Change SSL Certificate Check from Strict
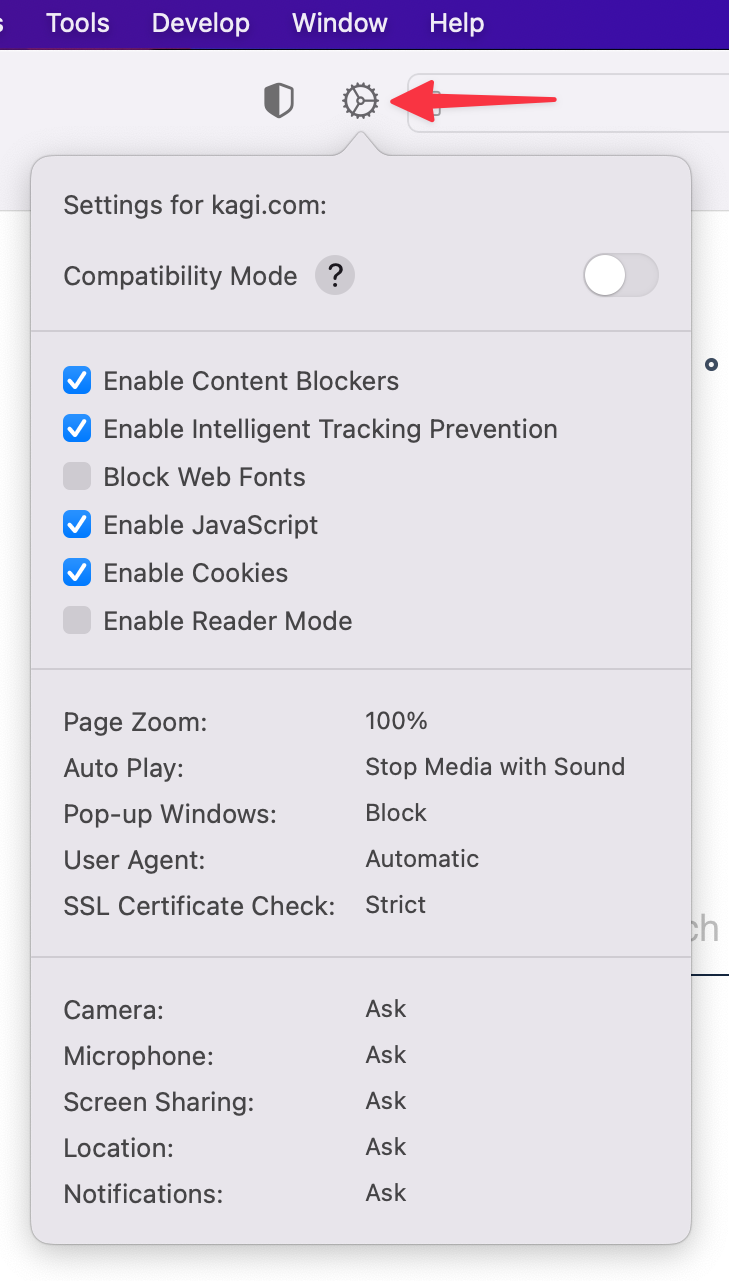The height and width of the screenshot is (1281, 729). (x=395, y=904)
